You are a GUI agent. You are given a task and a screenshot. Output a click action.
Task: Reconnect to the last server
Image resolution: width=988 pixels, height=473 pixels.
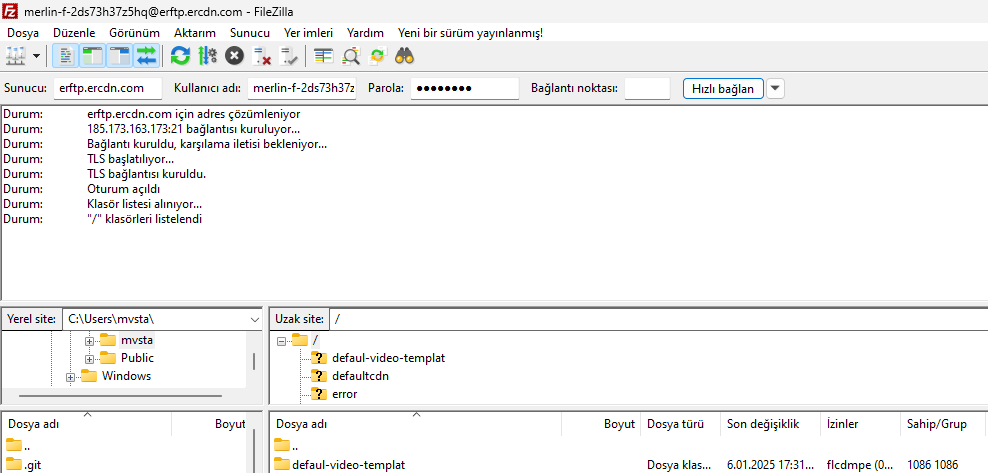coord(289,56)
